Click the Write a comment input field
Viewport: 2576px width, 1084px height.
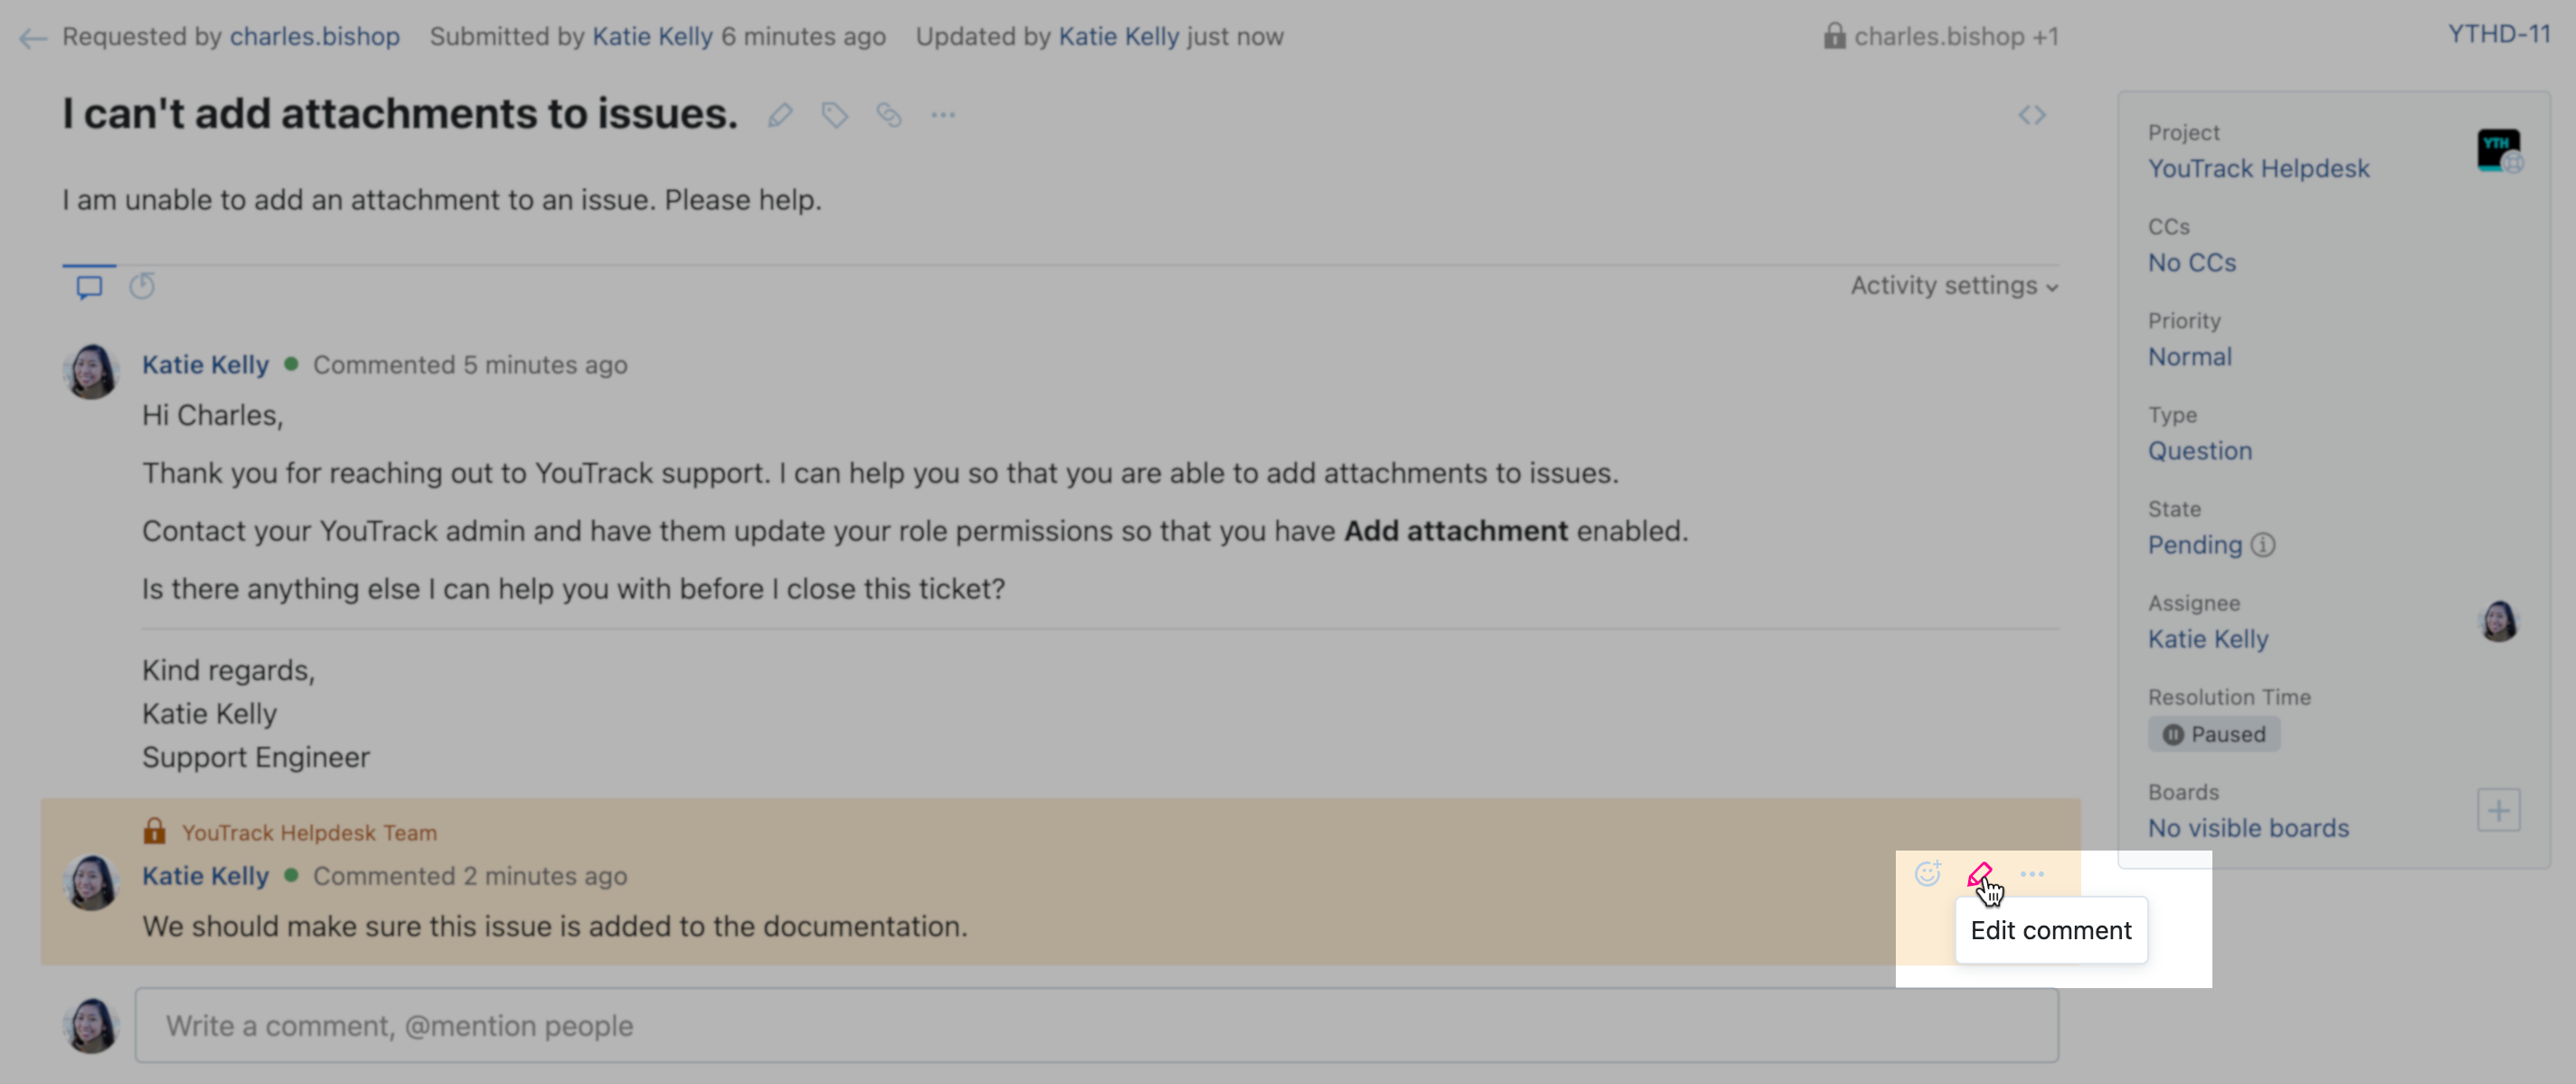[x=1096, y=1025]
